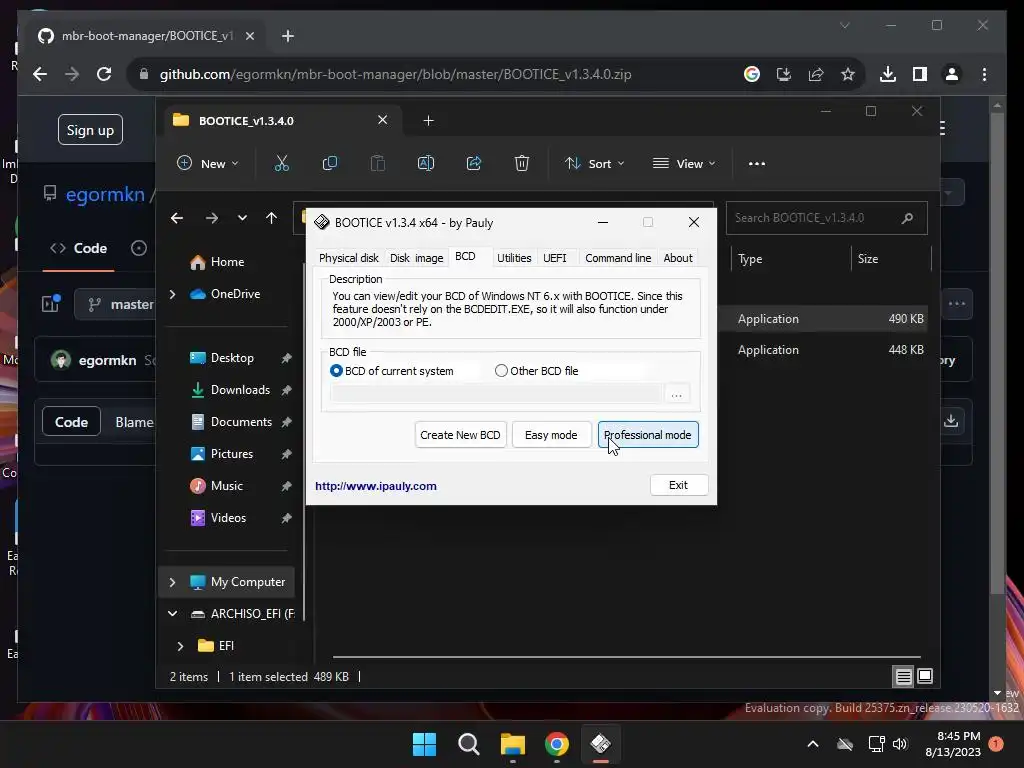The width and height of the screenshot is (1024, 768).
Task: Close the BOOTICE_v1.3.4.0 Explorer tab
Action: coord(383,120)
